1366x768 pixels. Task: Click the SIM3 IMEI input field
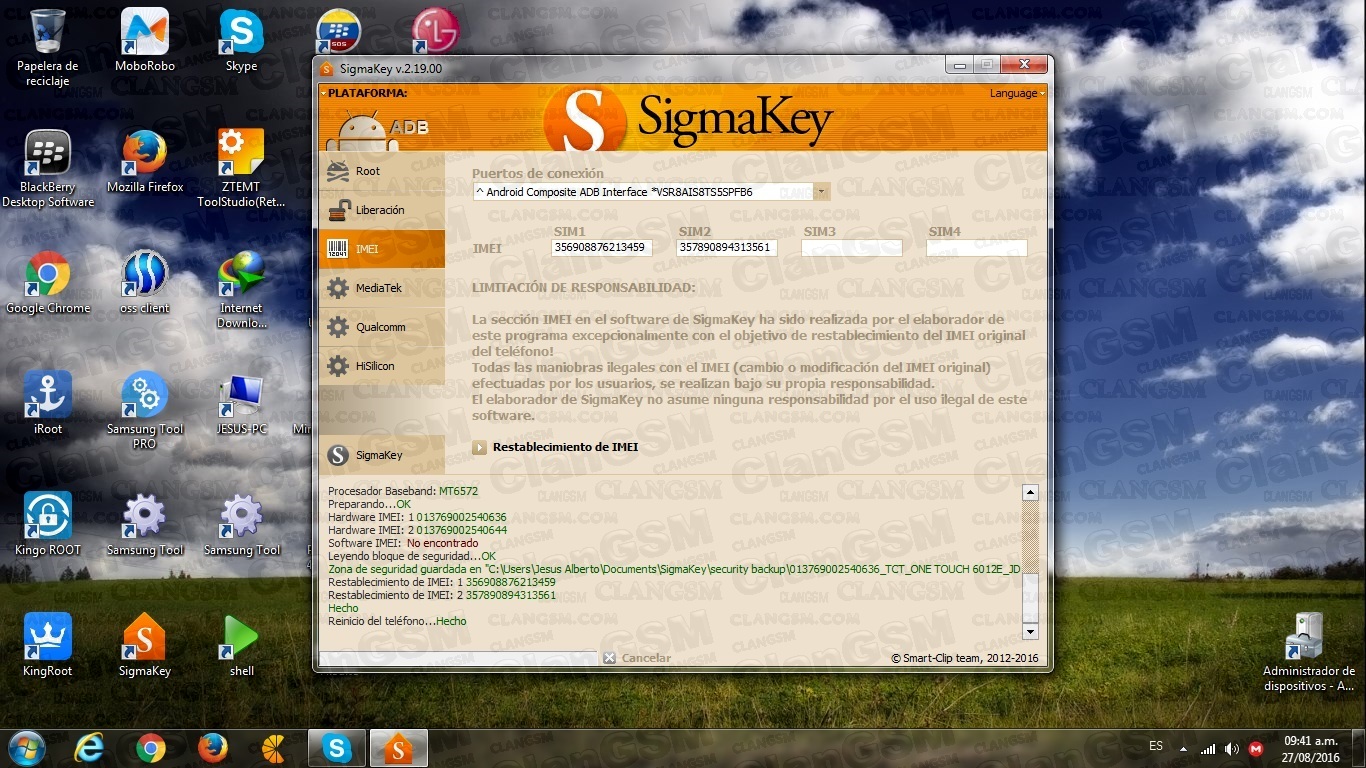852,247
